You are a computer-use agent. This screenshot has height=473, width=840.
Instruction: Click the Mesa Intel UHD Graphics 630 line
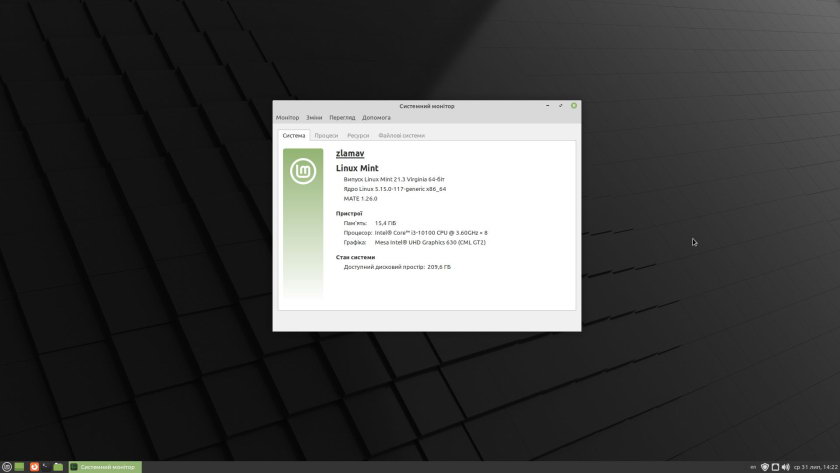pyautogui.click(x=414, y=243)
